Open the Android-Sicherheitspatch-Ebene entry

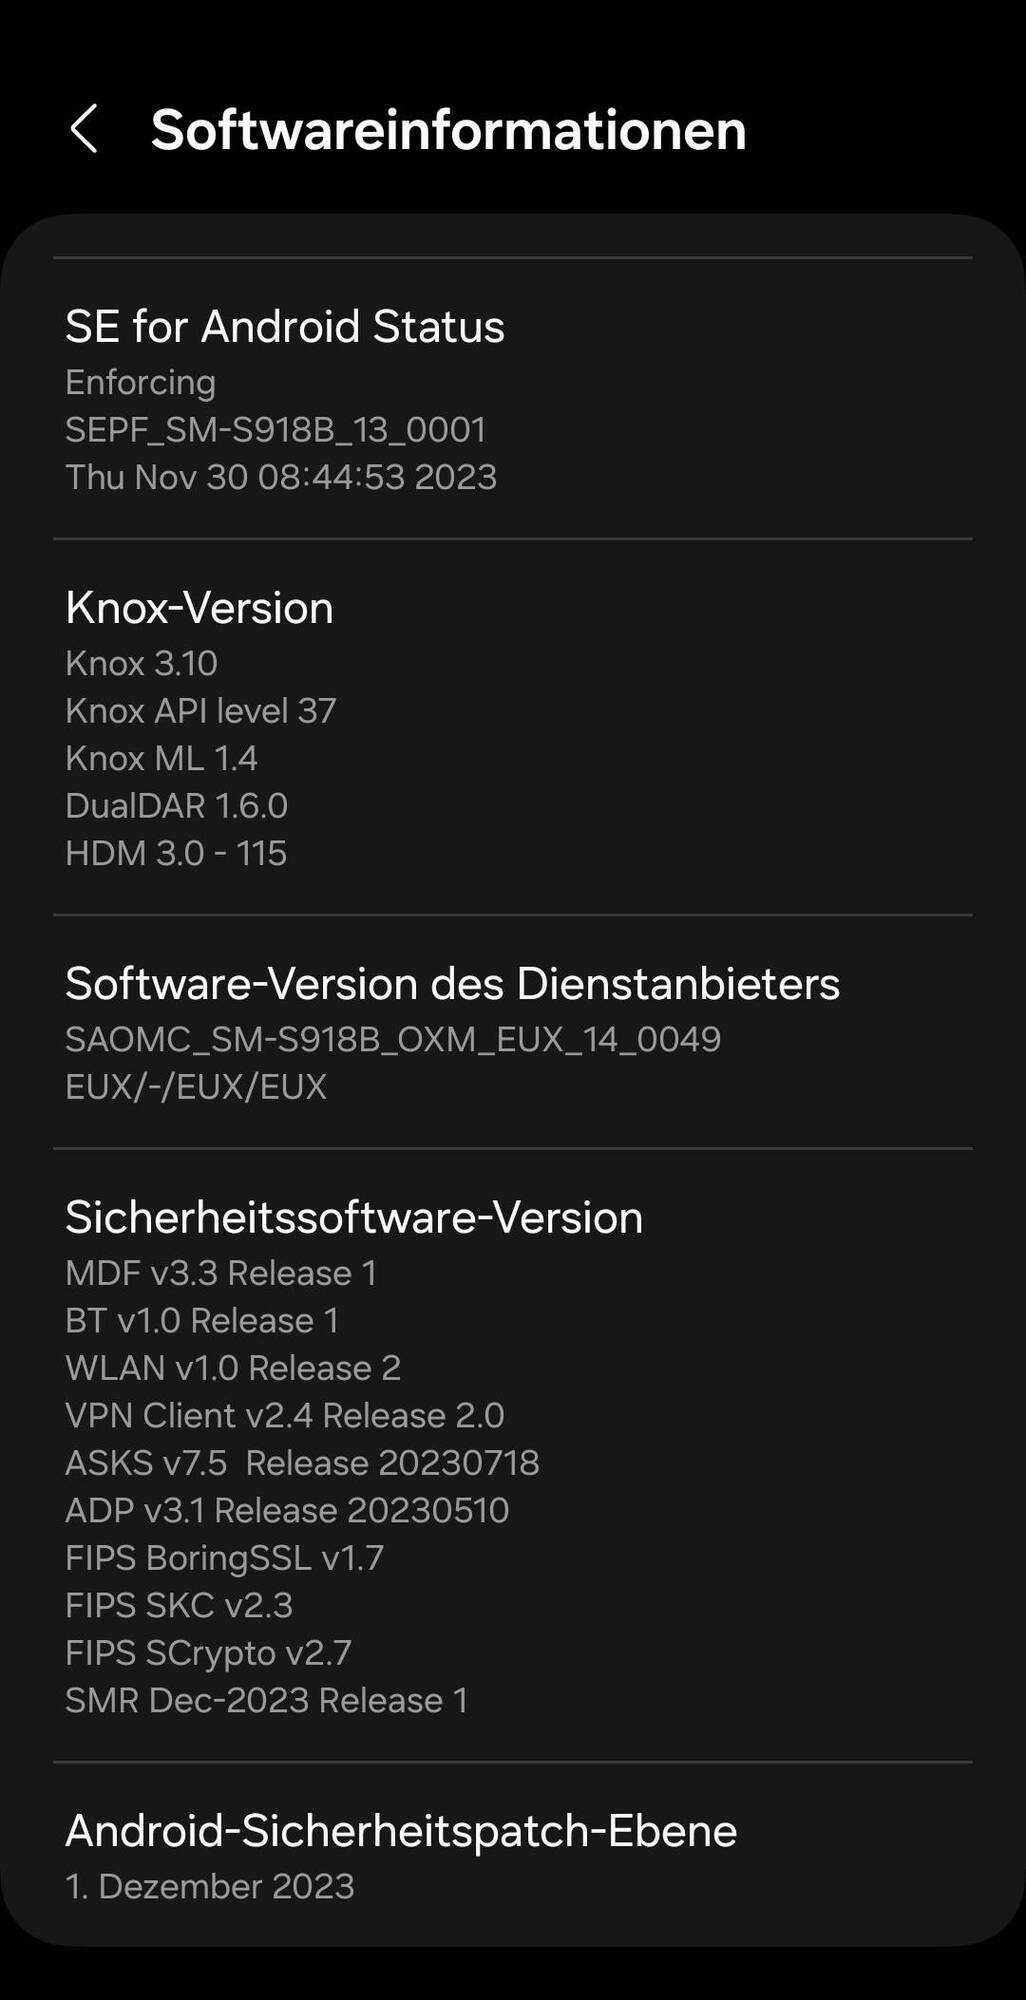[513, 1855]
